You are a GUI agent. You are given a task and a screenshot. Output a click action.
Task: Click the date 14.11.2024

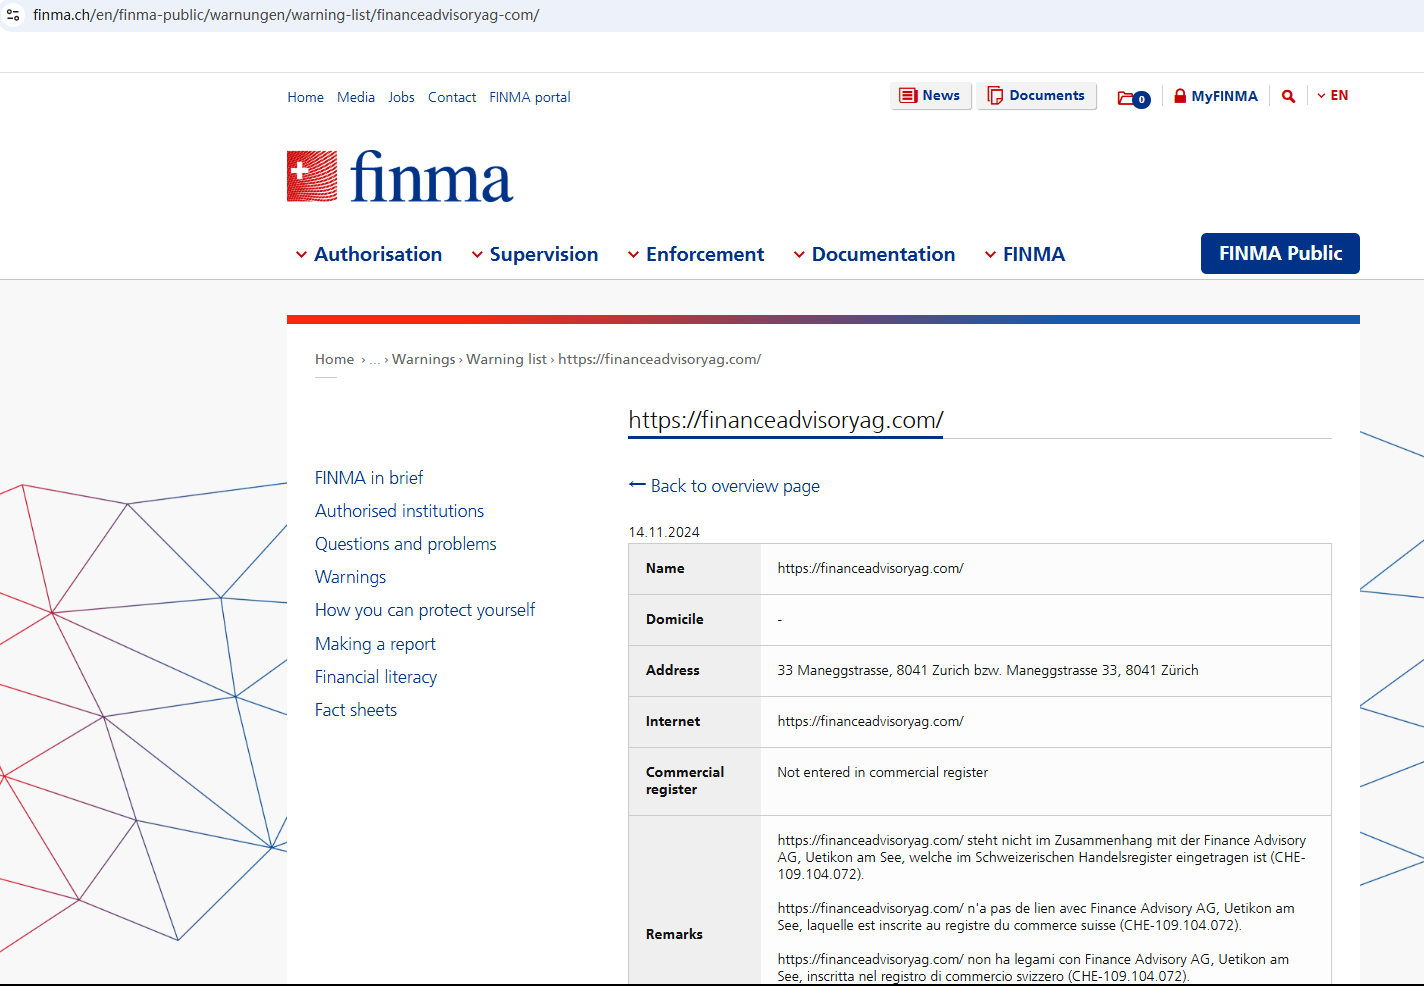(x=664, y=532)
